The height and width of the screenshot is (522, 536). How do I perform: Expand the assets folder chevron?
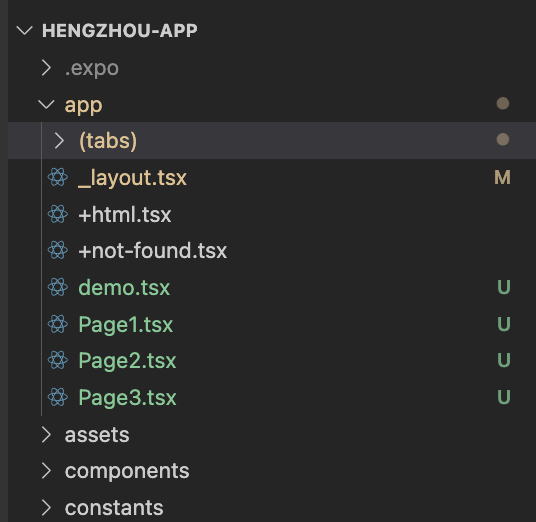coord(46,434)
